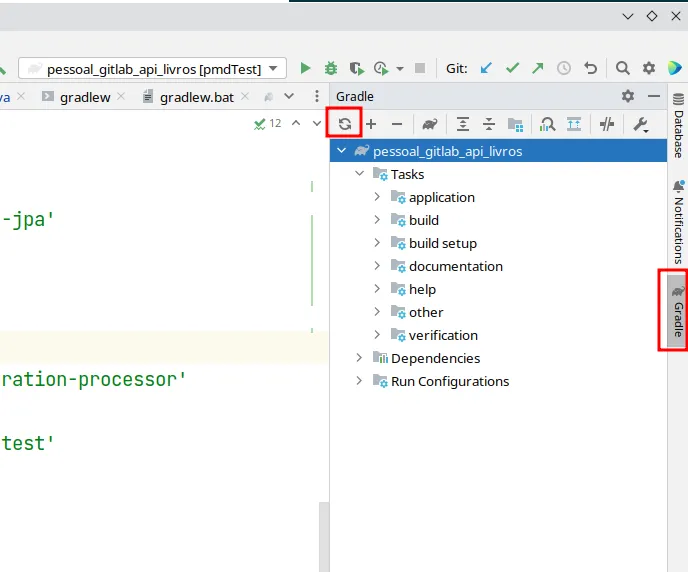688x572 pixels.
Task: Debug the pmdTest configuration
Action: (x=331, y=68)
